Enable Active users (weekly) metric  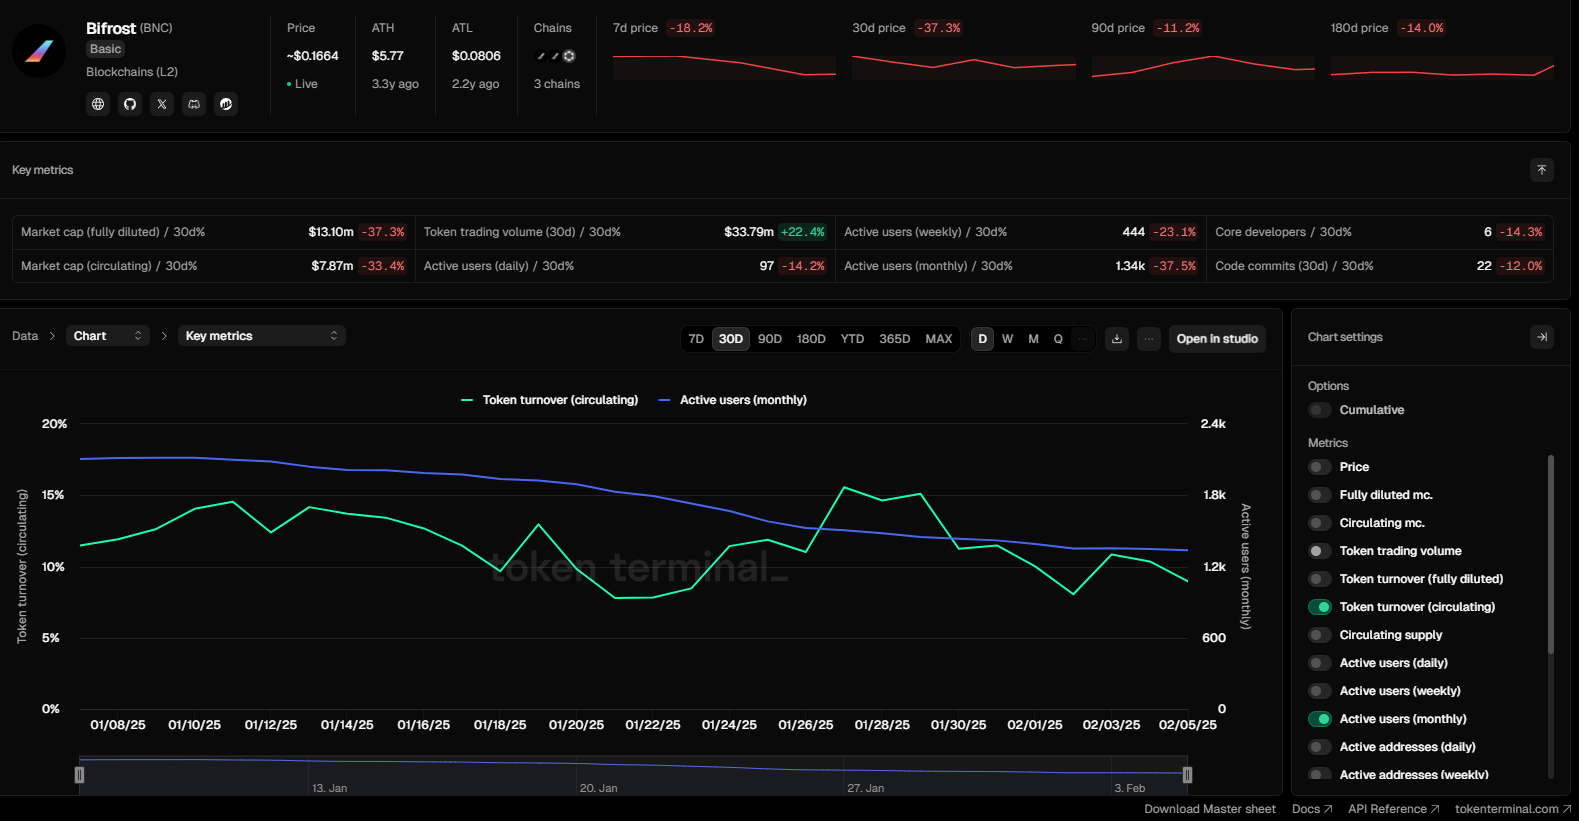tap(1320, 691)
